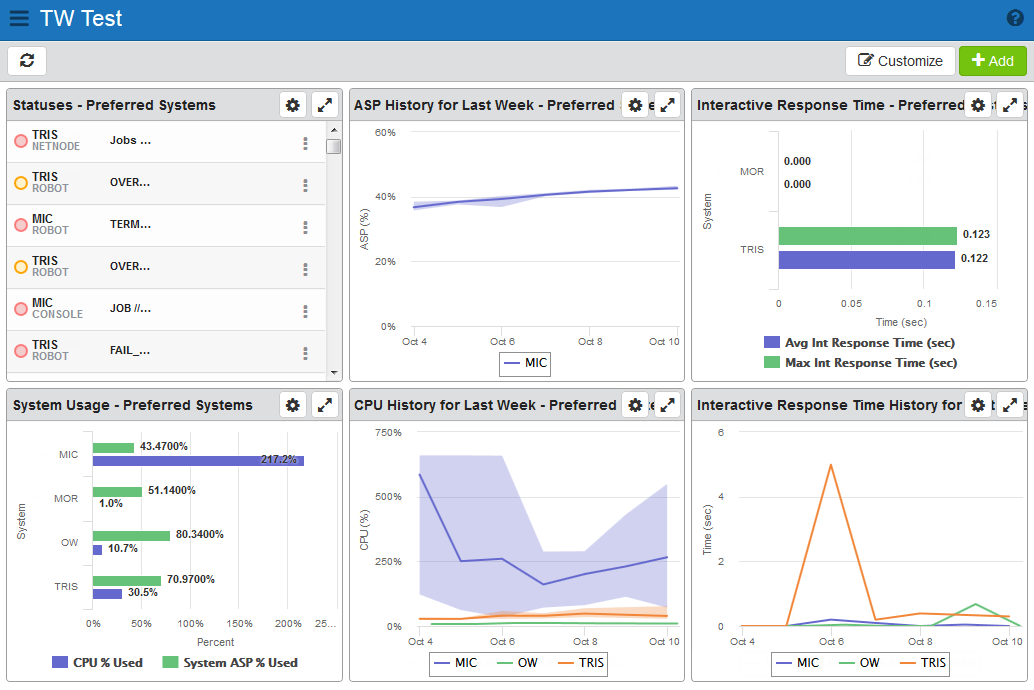The width and height of the screenshot is (1034, 690).
Task: Open the options menu for MIC CONSOLE status
Action: tap(306, 311)
